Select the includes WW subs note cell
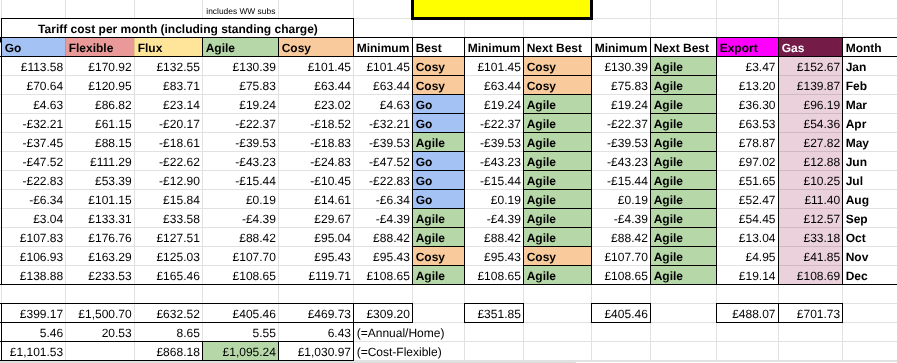Viewport: 897px width, 363px height. point(241,11)
